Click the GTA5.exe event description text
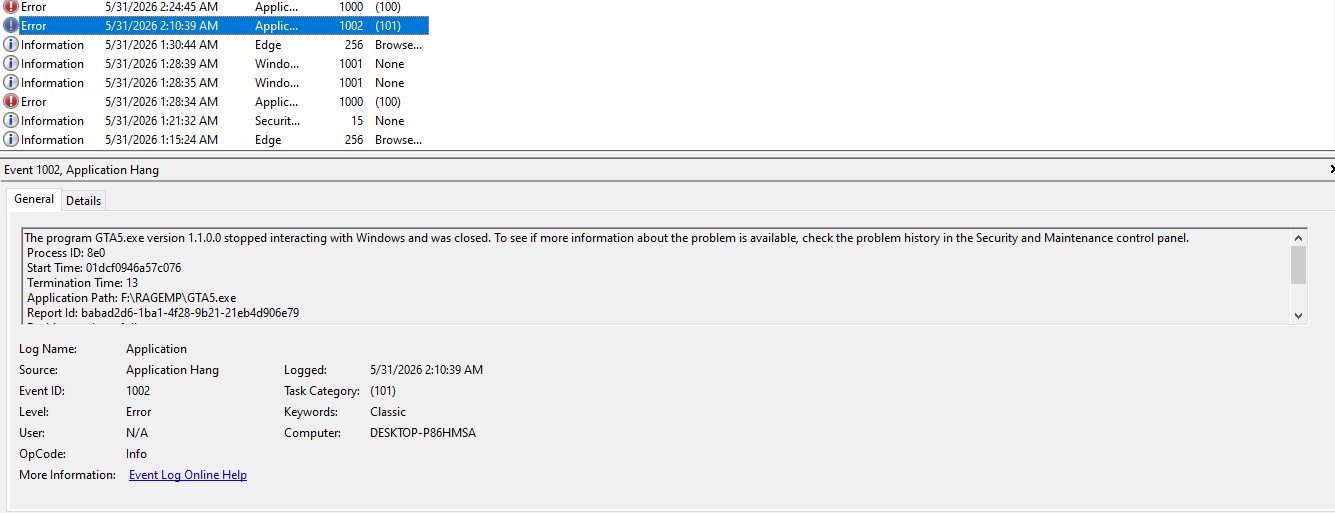The width and height of the screenshot is (1335, 513). [606, 238]
